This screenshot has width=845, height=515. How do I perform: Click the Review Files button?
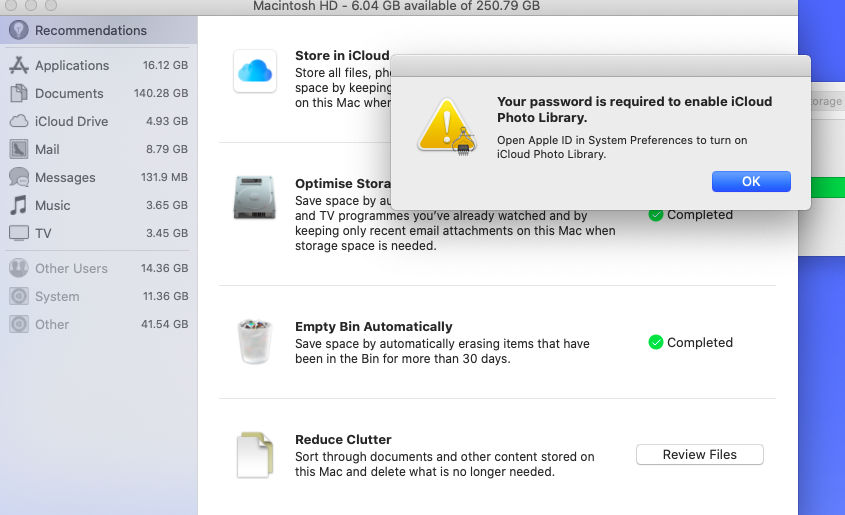coord(699,455)
